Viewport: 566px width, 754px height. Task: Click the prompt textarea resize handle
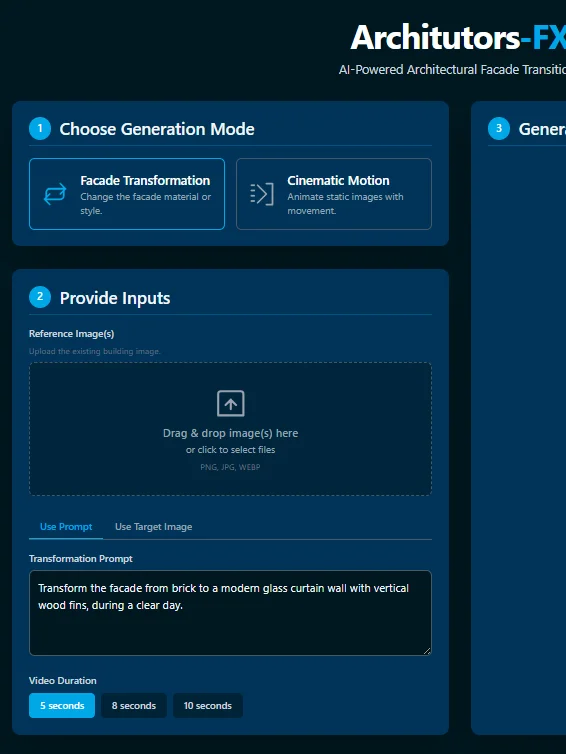coord(427,651)
